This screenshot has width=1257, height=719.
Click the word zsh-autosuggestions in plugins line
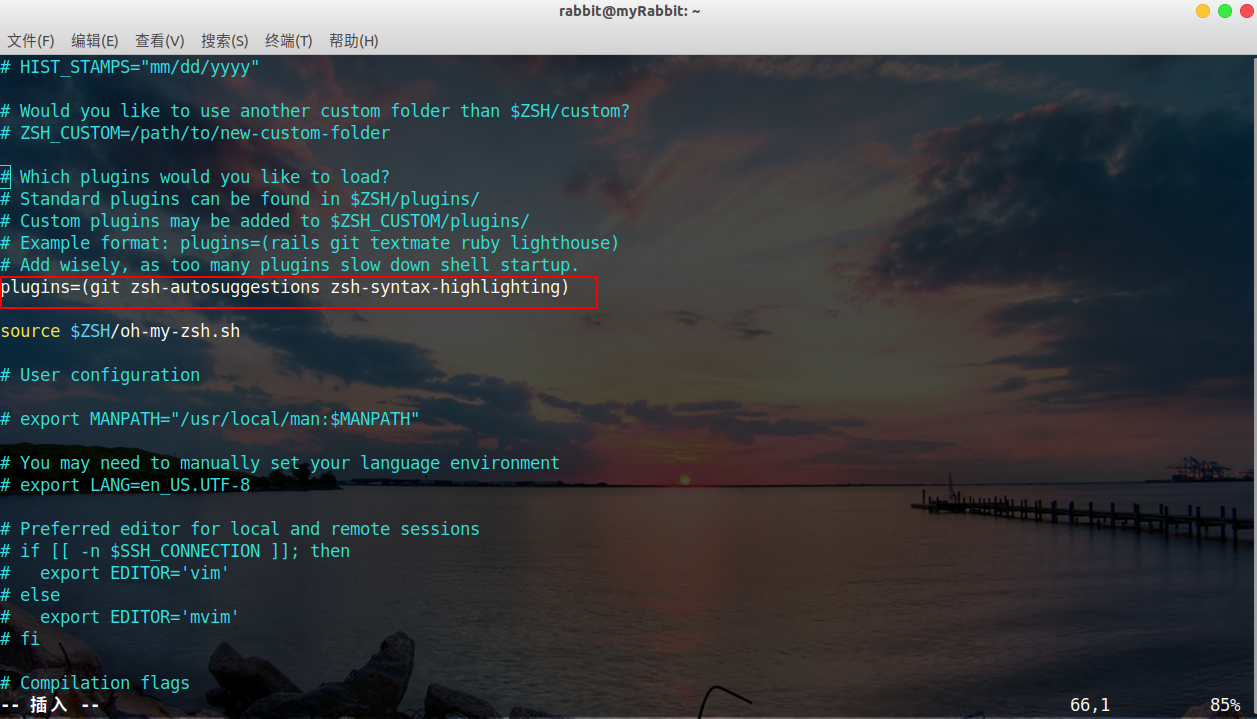point(225,288)
